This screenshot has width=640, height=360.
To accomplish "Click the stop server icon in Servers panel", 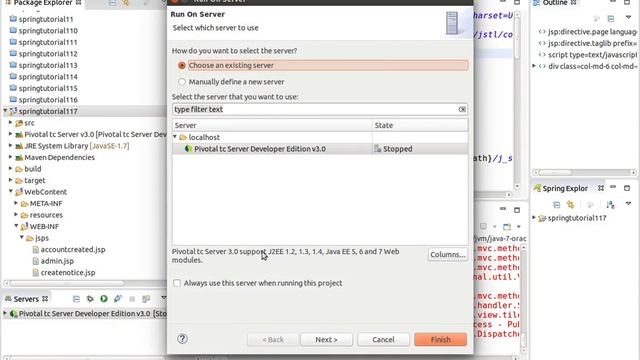I will pos(132,299).
